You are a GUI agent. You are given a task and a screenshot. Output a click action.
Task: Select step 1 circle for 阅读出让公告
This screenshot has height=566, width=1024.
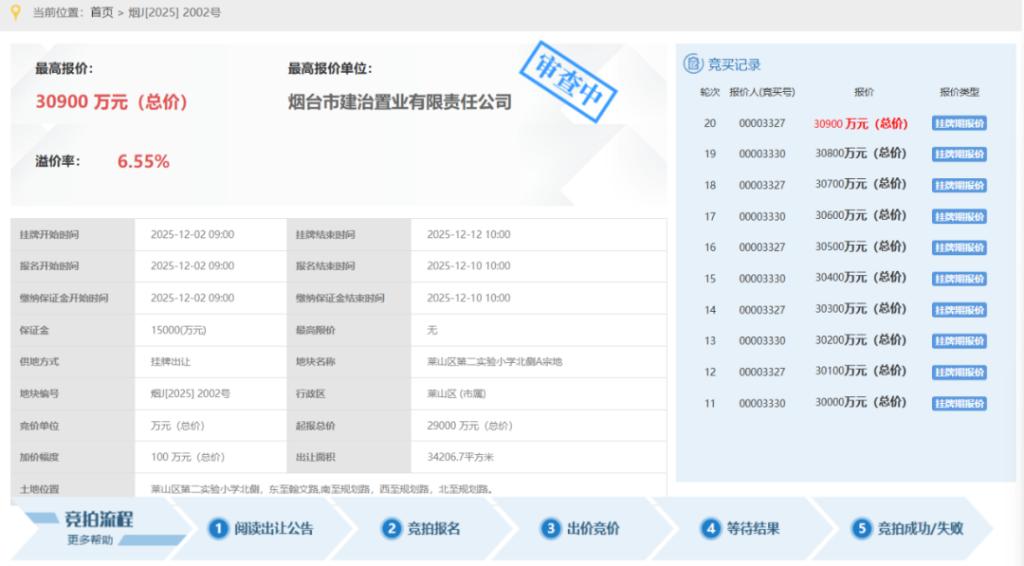point(218,529)
